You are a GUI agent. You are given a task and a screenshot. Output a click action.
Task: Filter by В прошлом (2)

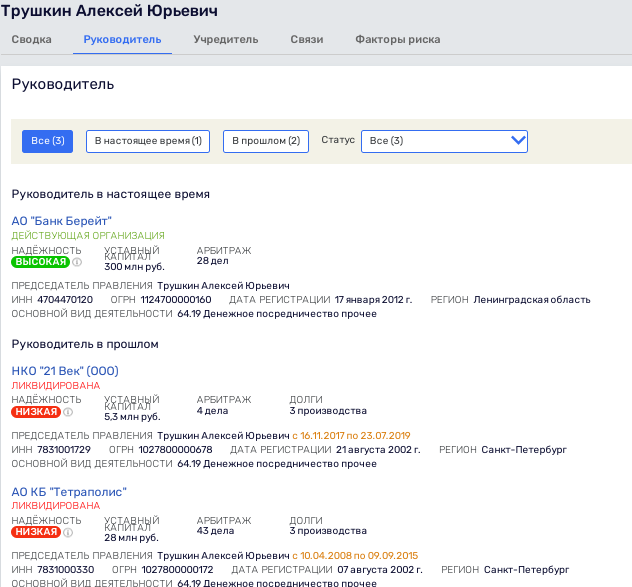(x=266, y=141)
